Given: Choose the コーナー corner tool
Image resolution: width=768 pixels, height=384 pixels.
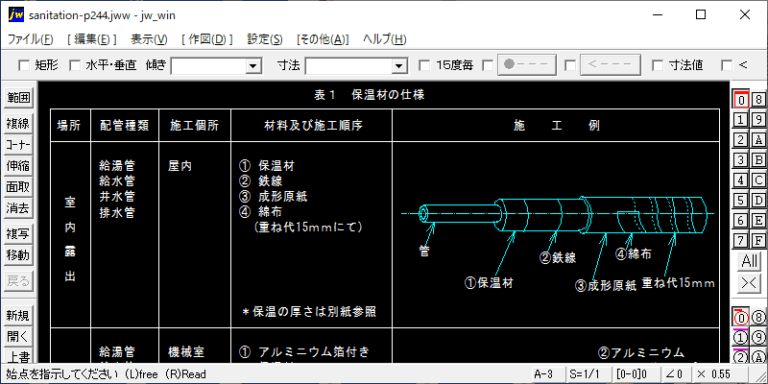Looking at the screenshot, I should pyautogui.click(x=18, y=145).
